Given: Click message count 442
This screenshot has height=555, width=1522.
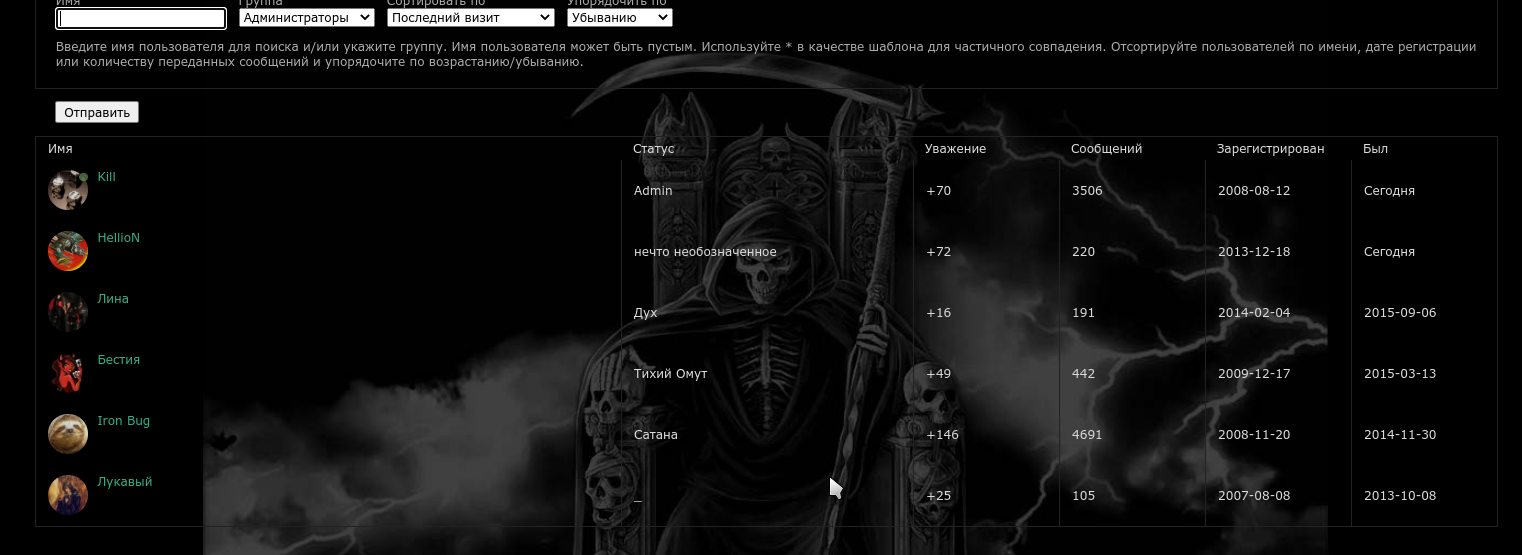Looking at the screenshot, I should point(1083,374).
